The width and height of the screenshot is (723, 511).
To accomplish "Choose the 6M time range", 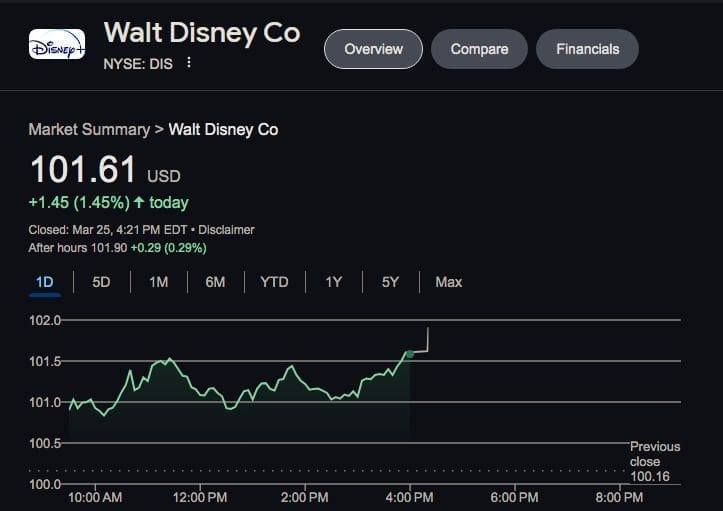I will pyautogui.click(x=215, y=282).
